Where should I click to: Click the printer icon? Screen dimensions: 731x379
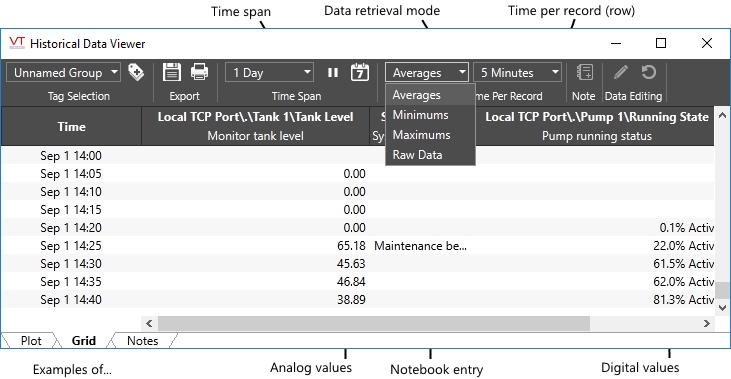(x=200, y=72)
